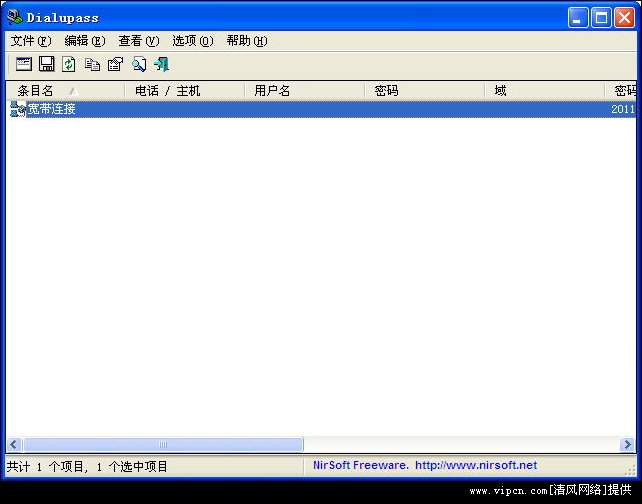Open the NirSoft Freeware website link
The height and width of the screenshot is (504, 642).
click(425, 465)
